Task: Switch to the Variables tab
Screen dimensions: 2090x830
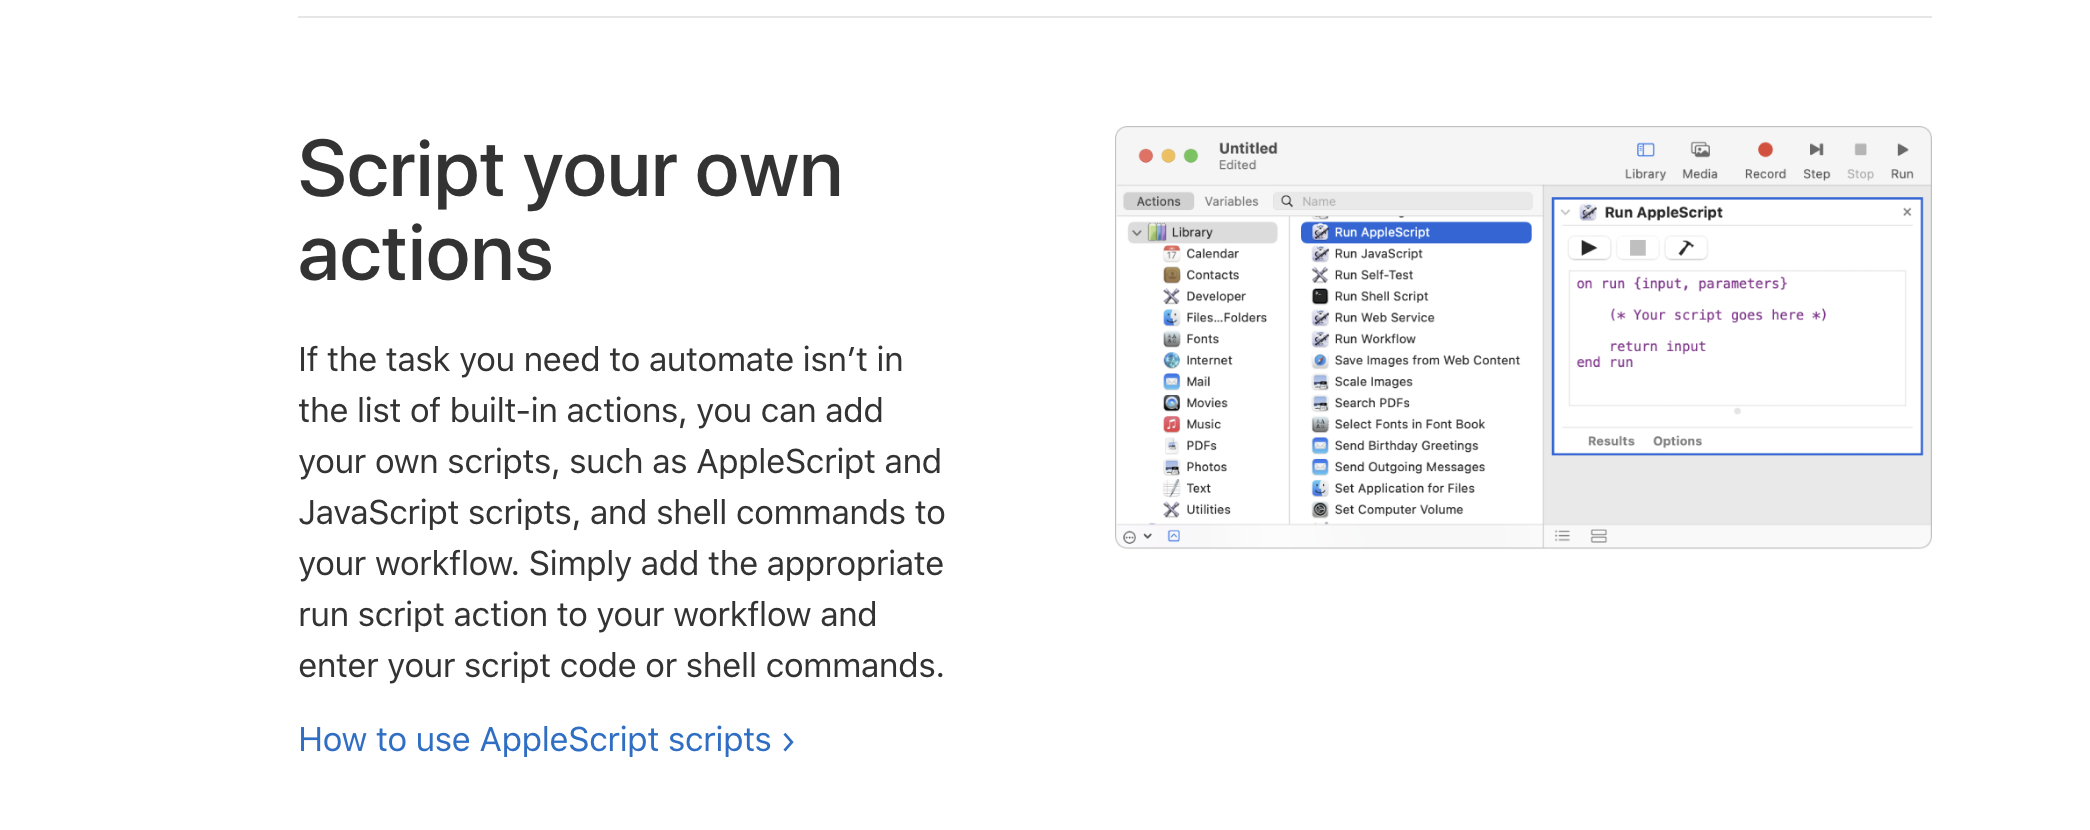Action: [1231, 202]
